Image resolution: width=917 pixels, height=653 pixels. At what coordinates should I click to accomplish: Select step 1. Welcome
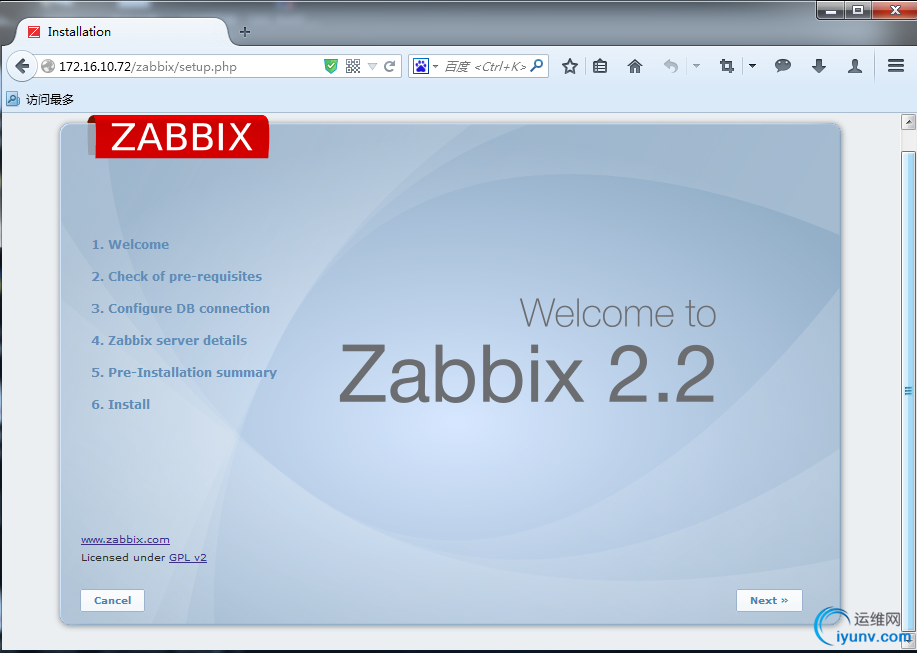pos(130,244)
